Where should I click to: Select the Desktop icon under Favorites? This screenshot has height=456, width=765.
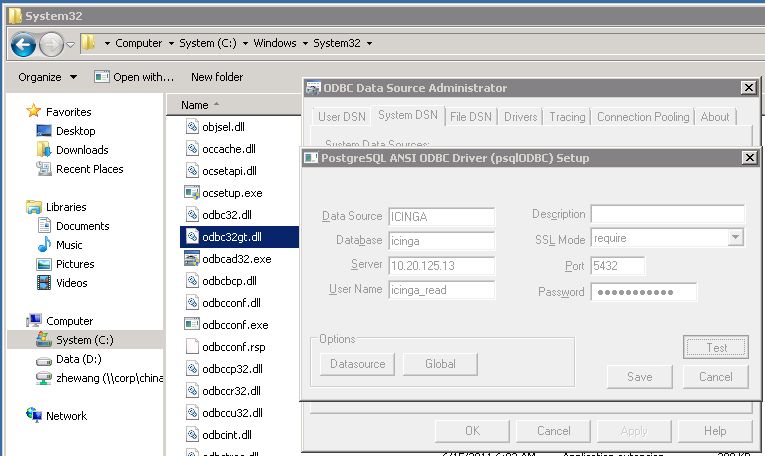44,131
